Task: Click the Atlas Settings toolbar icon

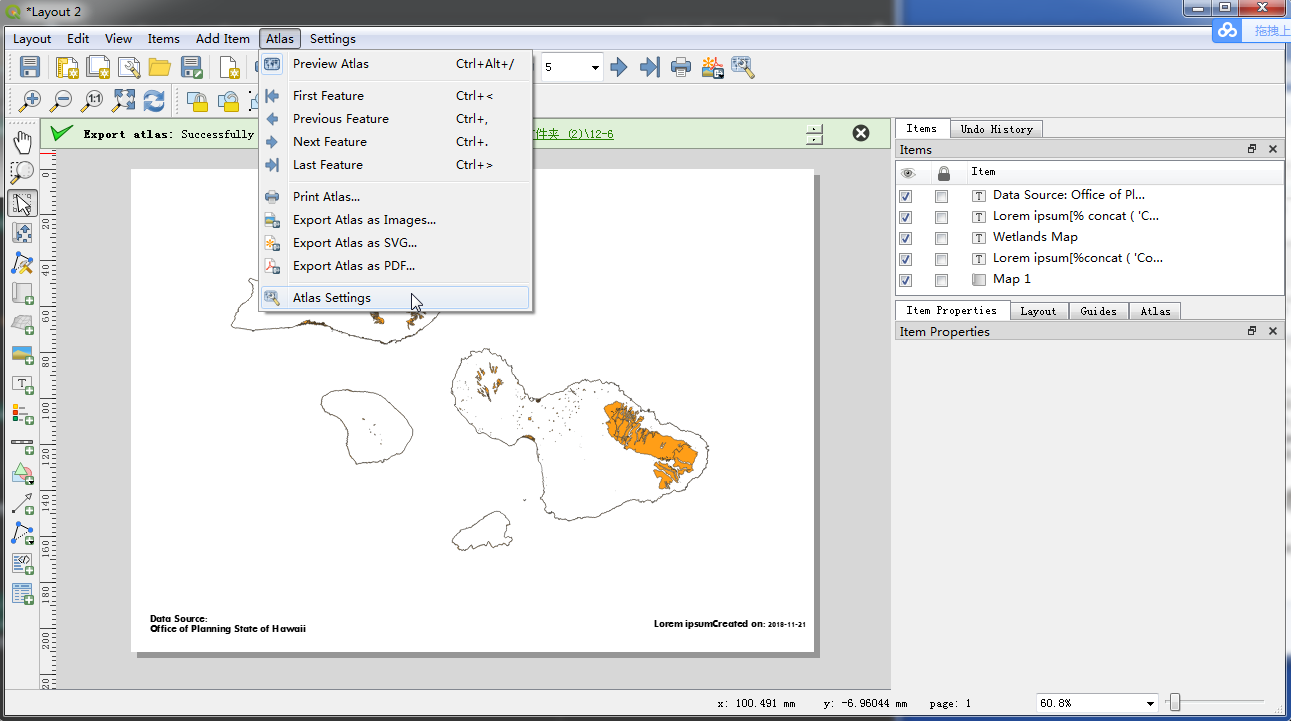Action: [x=742, y=67]
